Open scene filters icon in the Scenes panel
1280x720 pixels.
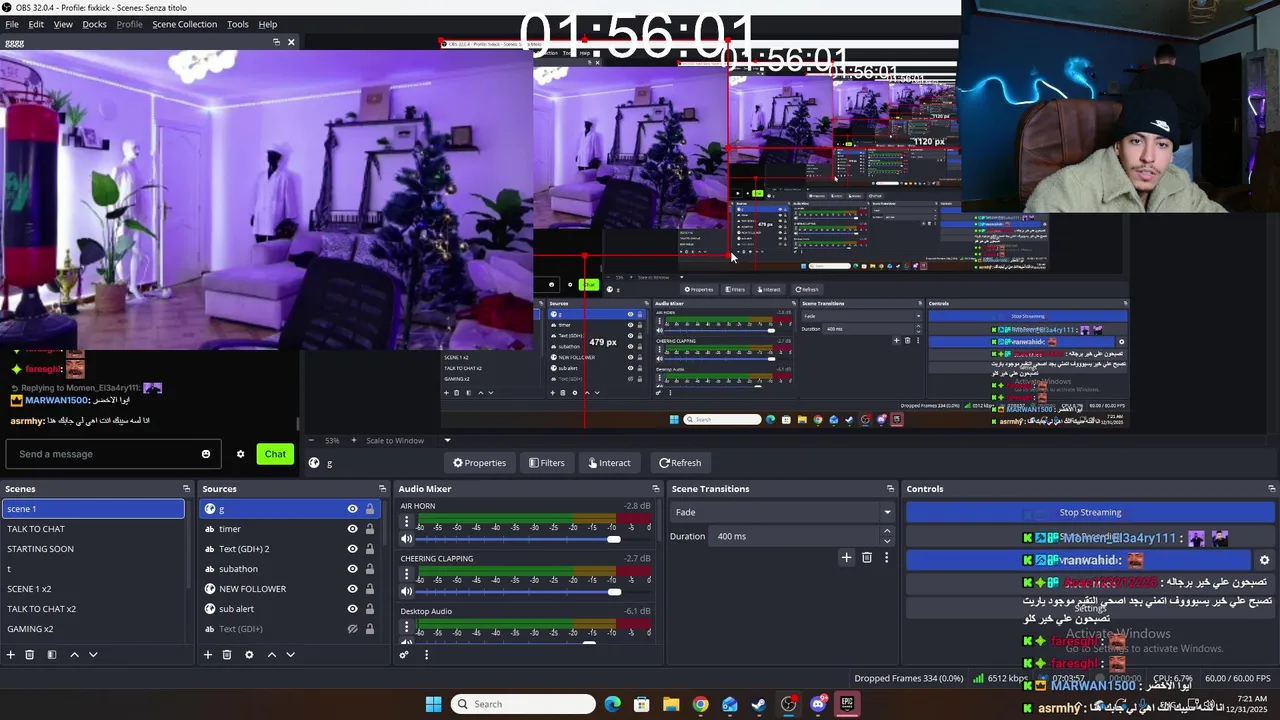(x=52, y=655)
